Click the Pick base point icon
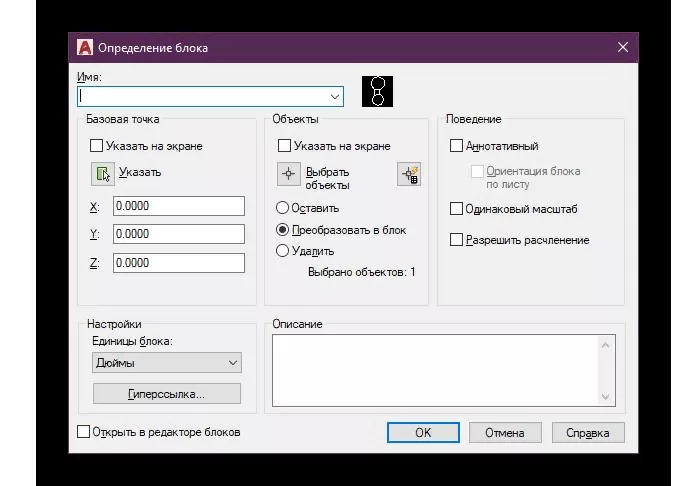Viewport: 700px width, 486px height. [x=103, y=174]
